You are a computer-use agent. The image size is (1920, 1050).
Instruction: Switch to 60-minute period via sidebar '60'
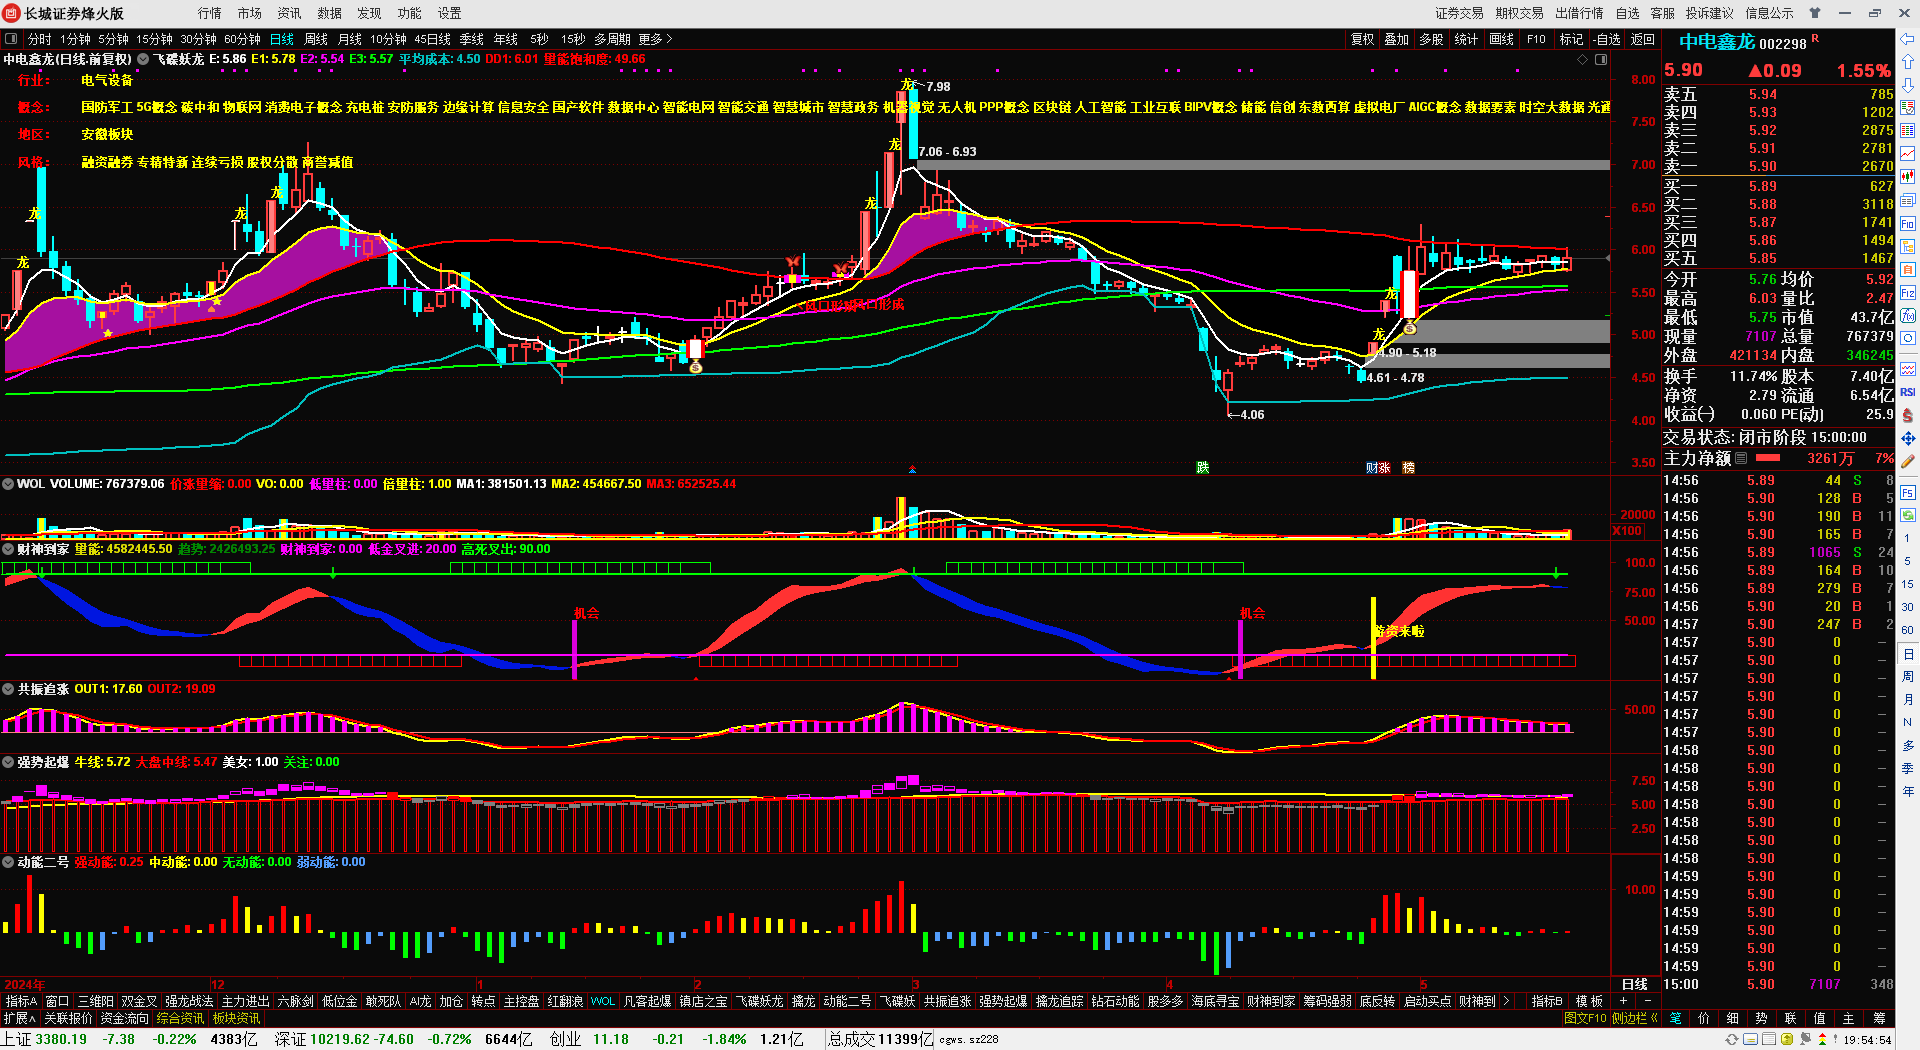1908,630
